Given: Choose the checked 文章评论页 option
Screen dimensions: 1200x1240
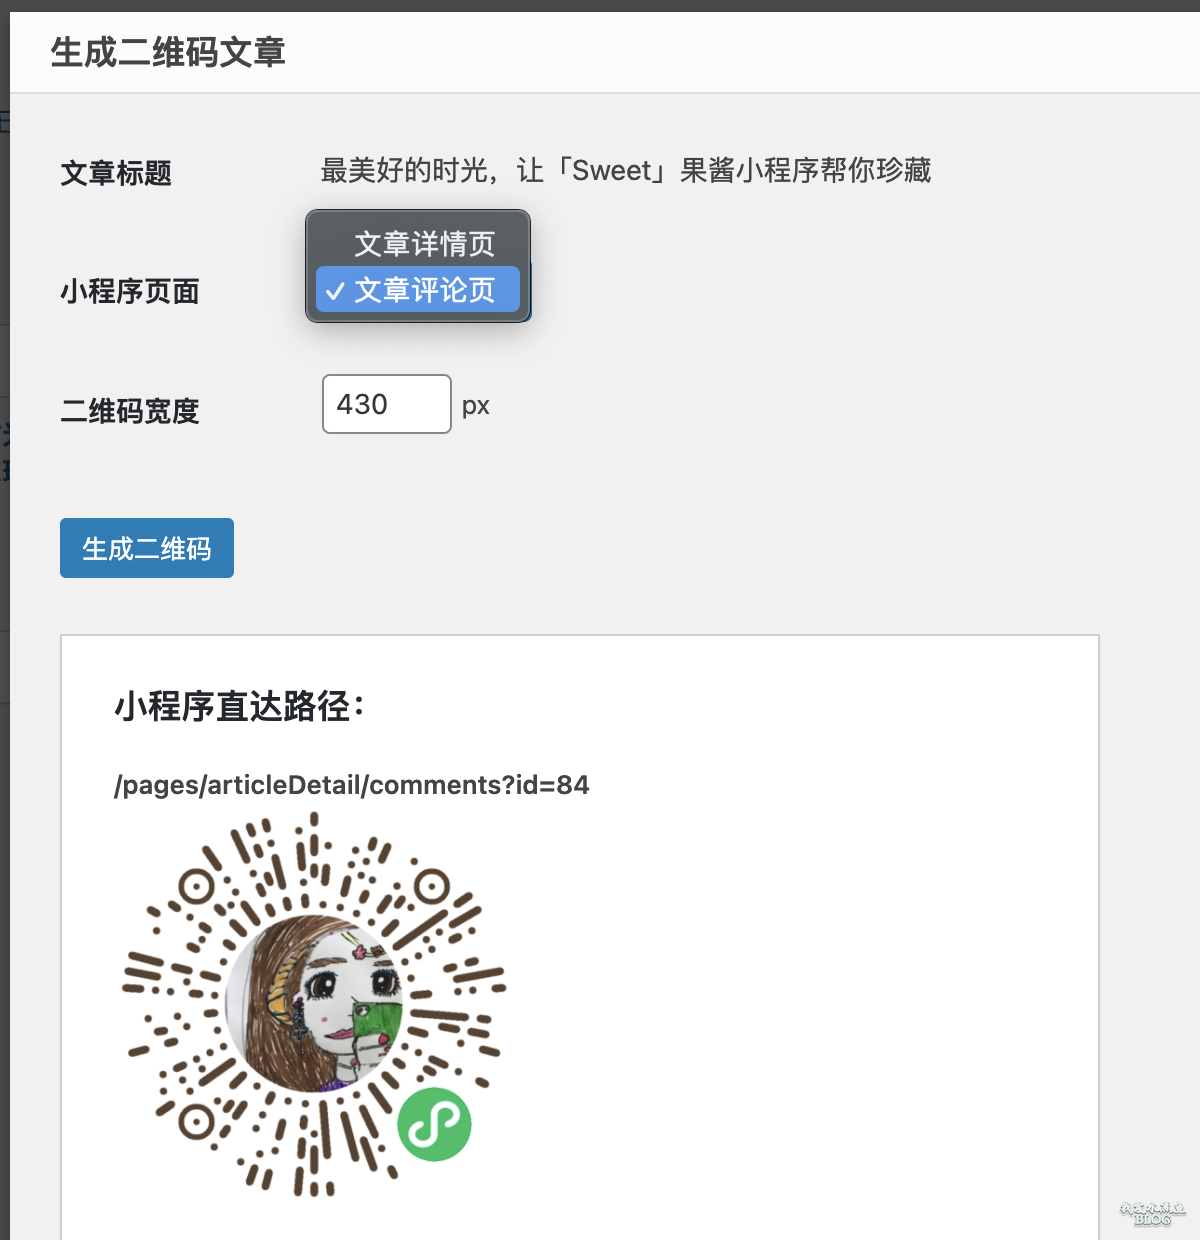Looking at the screenshot, I should tap(418, 289).
